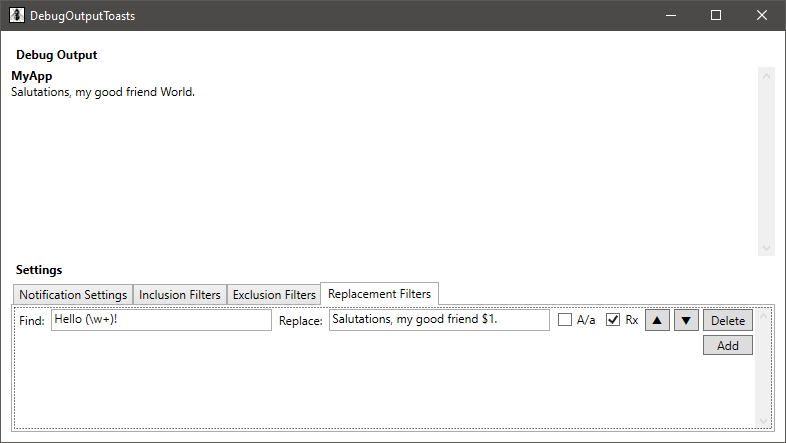Delete the Hello replacement filter
This screenshot has width=786, height=443.
(x=728, y=320)
